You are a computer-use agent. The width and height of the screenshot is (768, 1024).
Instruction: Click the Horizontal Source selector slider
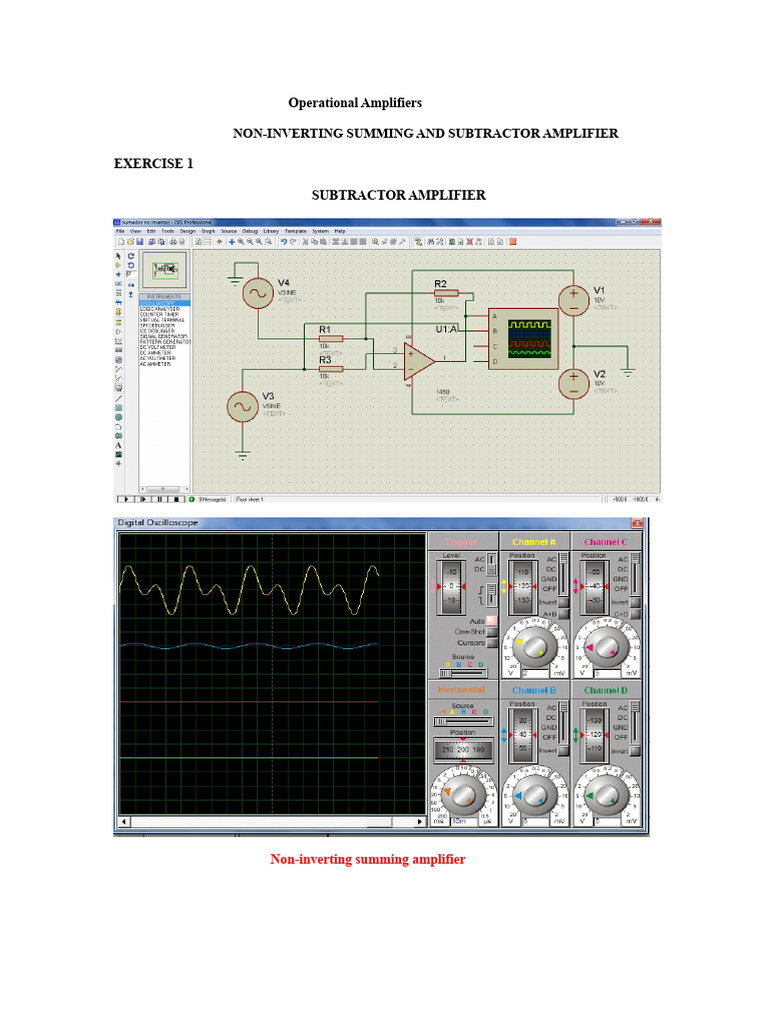coord(463,722)
